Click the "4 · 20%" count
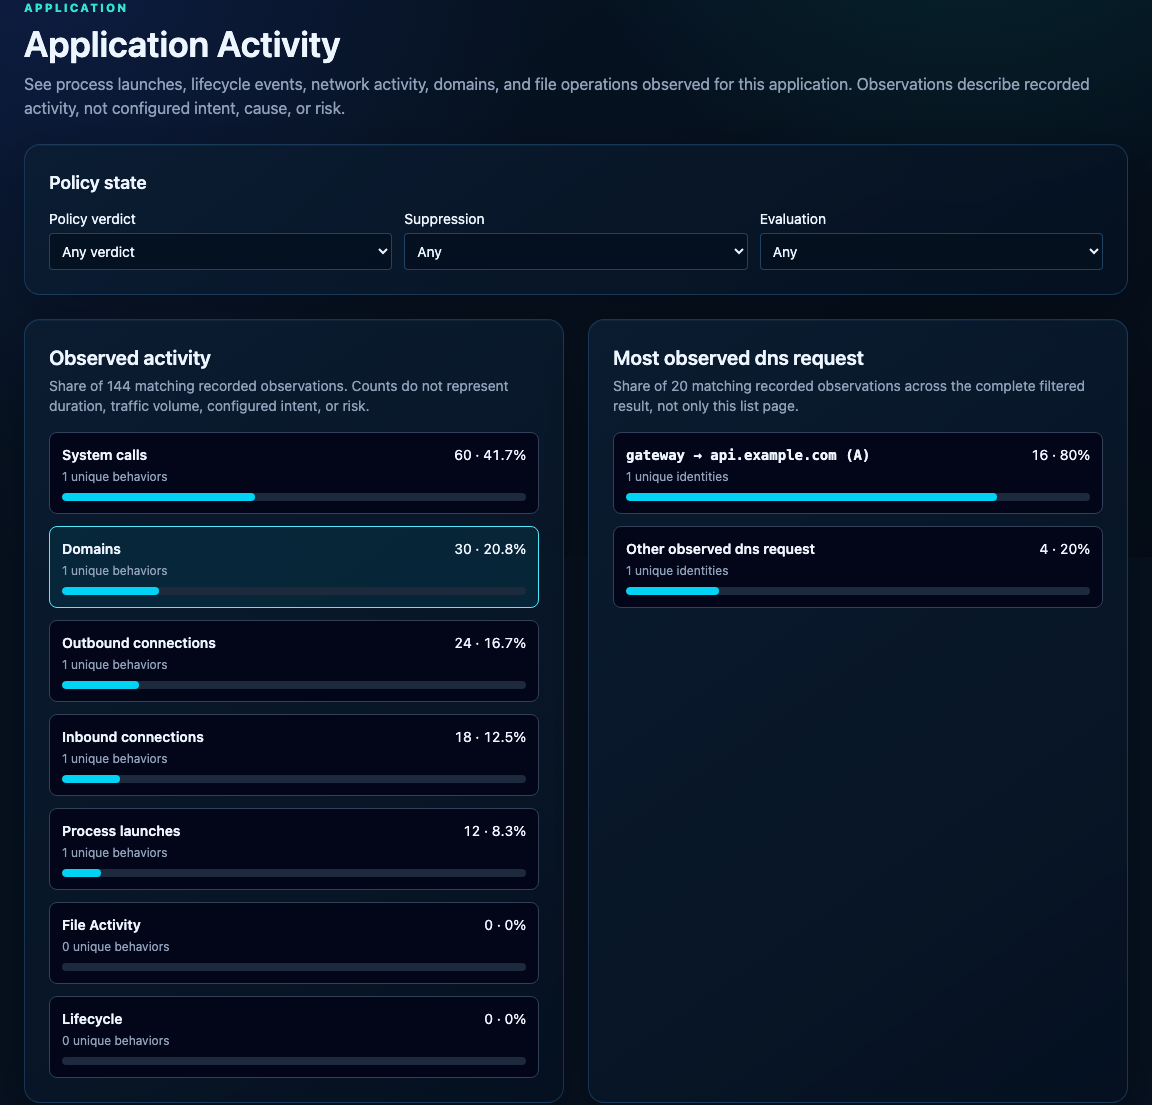The image size is (1152, 1105). [x=1065, y=550]
